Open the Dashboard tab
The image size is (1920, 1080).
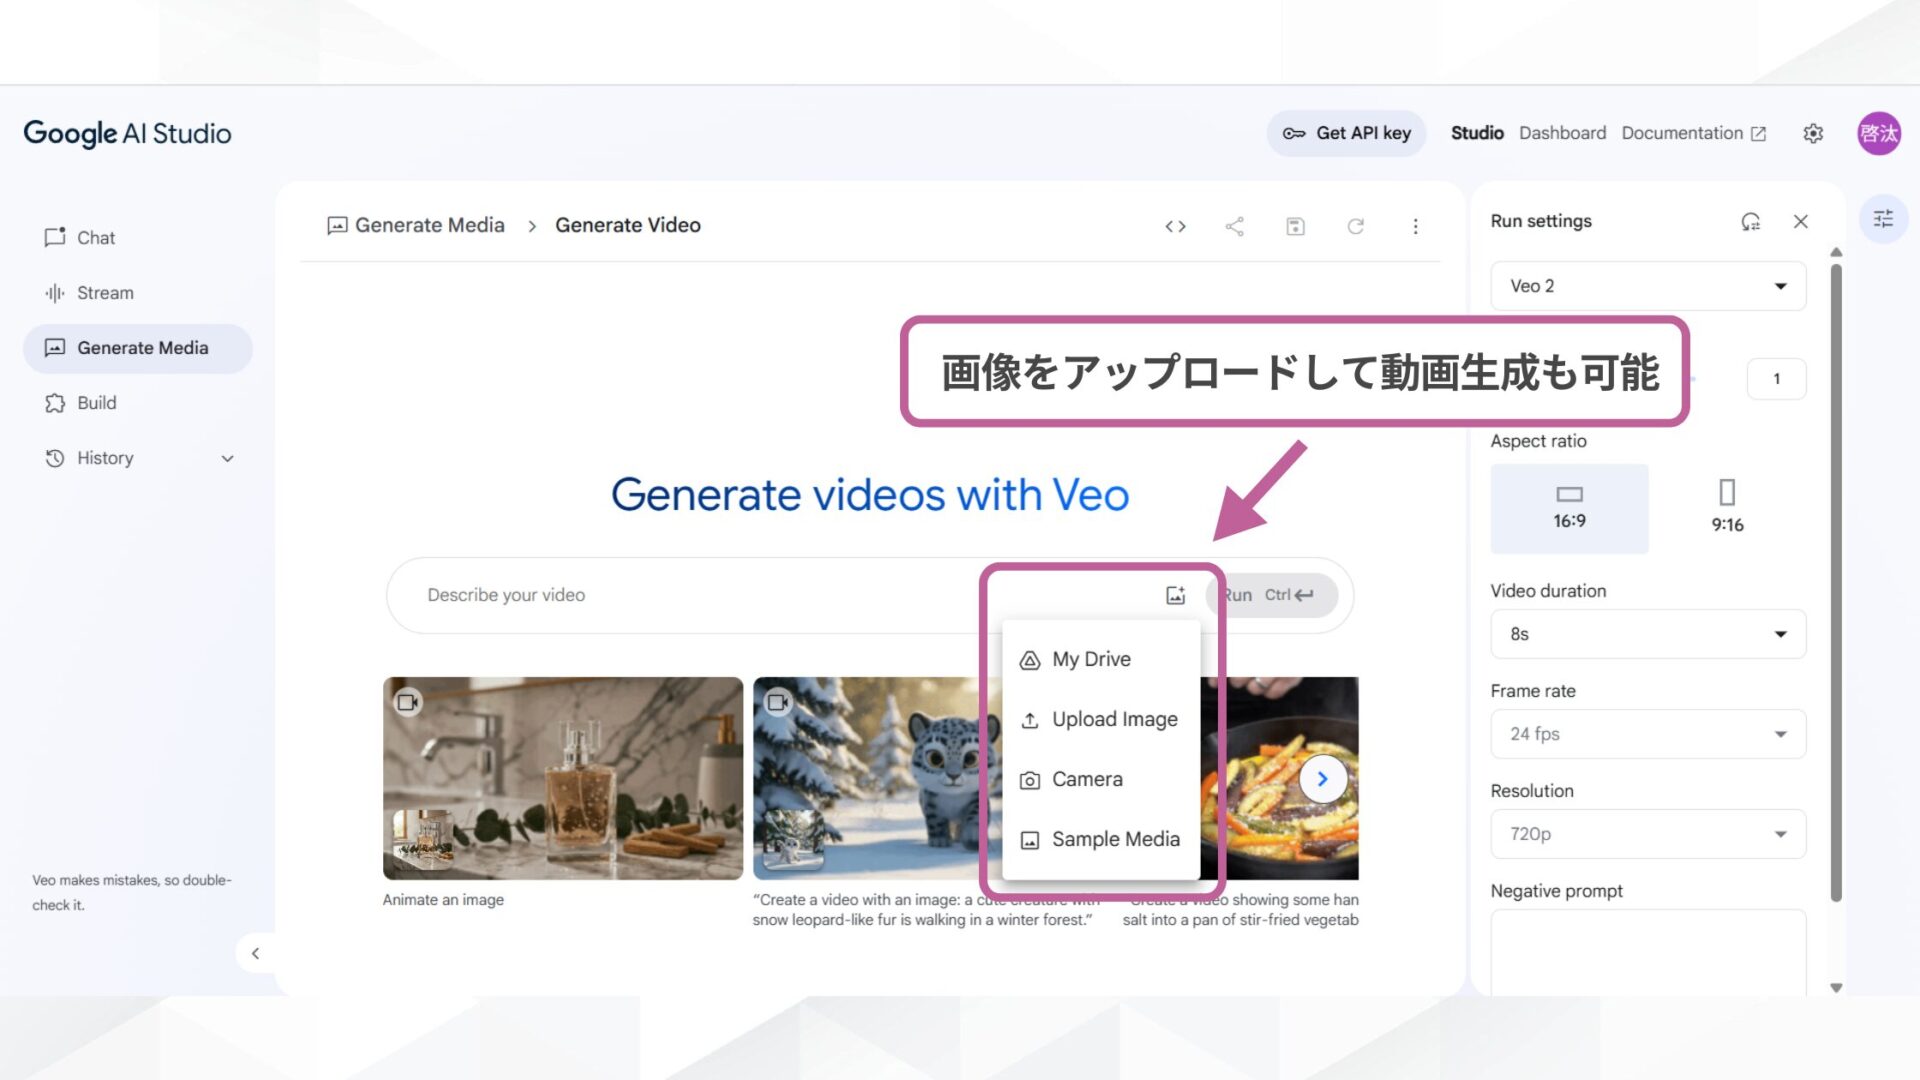1562,133
